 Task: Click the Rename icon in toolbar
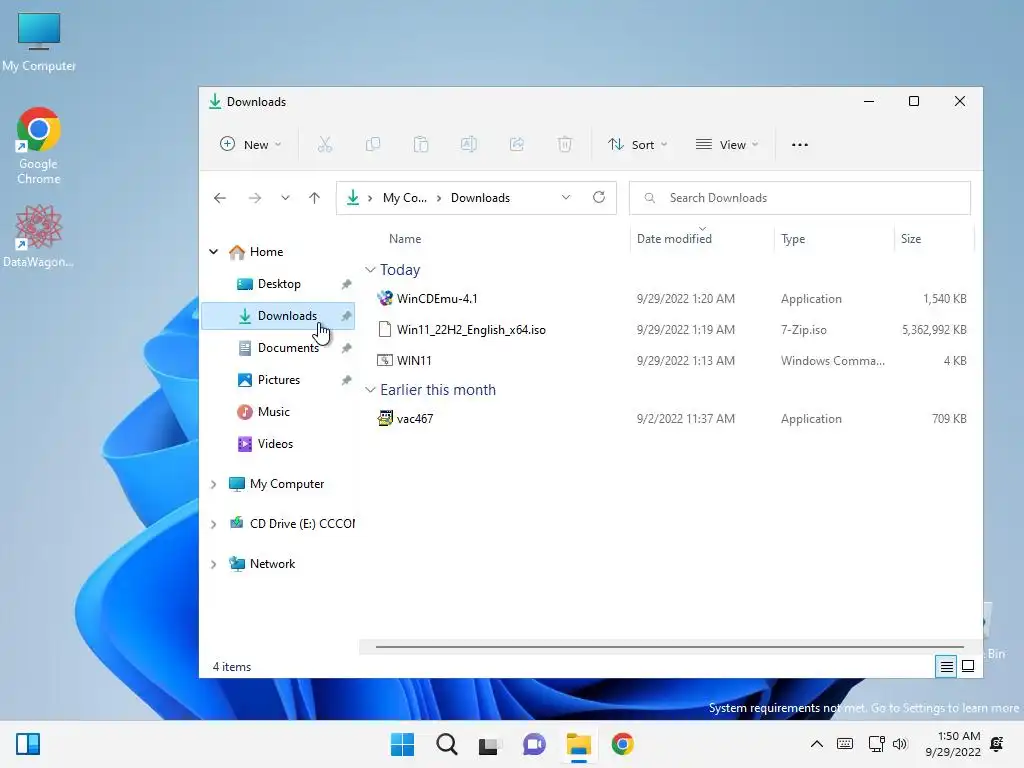(469, 144)
